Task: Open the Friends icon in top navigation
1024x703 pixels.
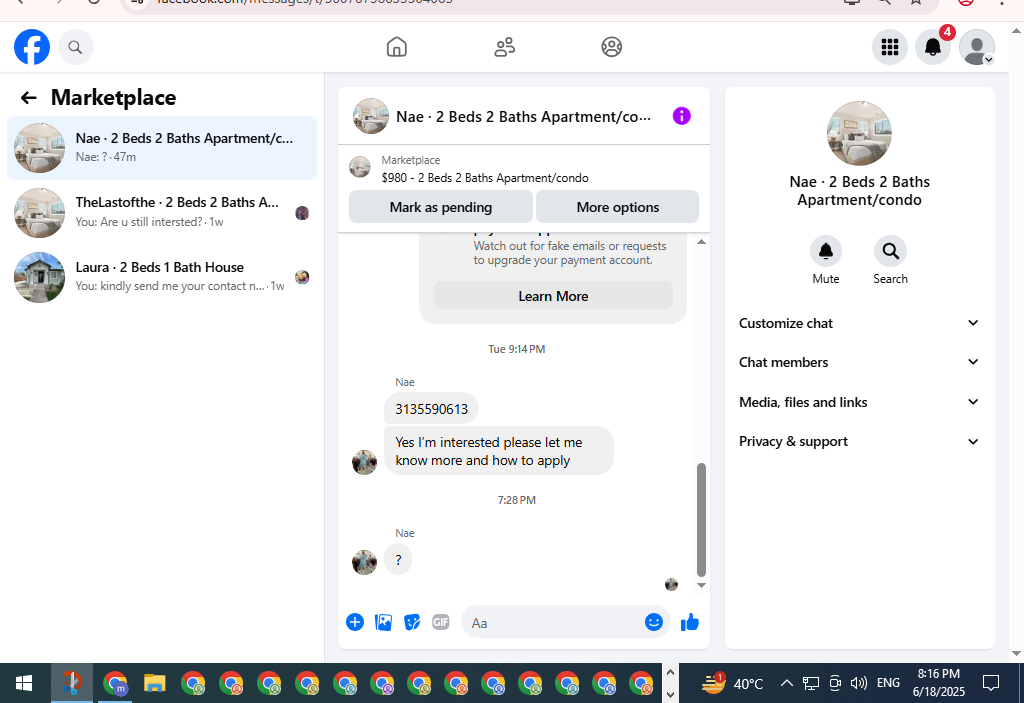Action: click(x=504, y=47)
